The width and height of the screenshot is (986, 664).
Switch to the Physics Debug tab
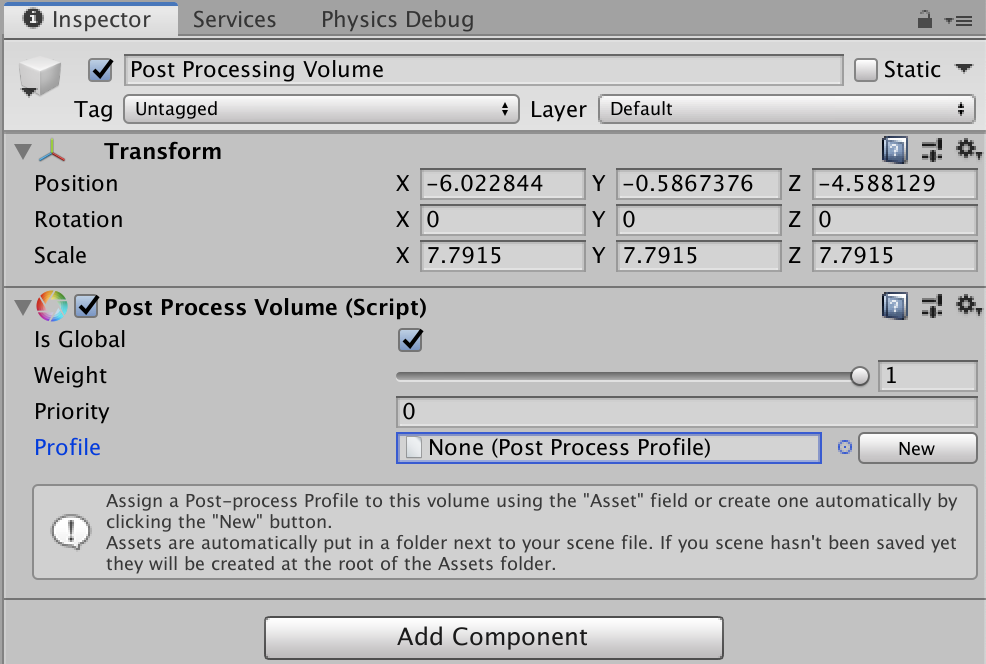[397, 20]
